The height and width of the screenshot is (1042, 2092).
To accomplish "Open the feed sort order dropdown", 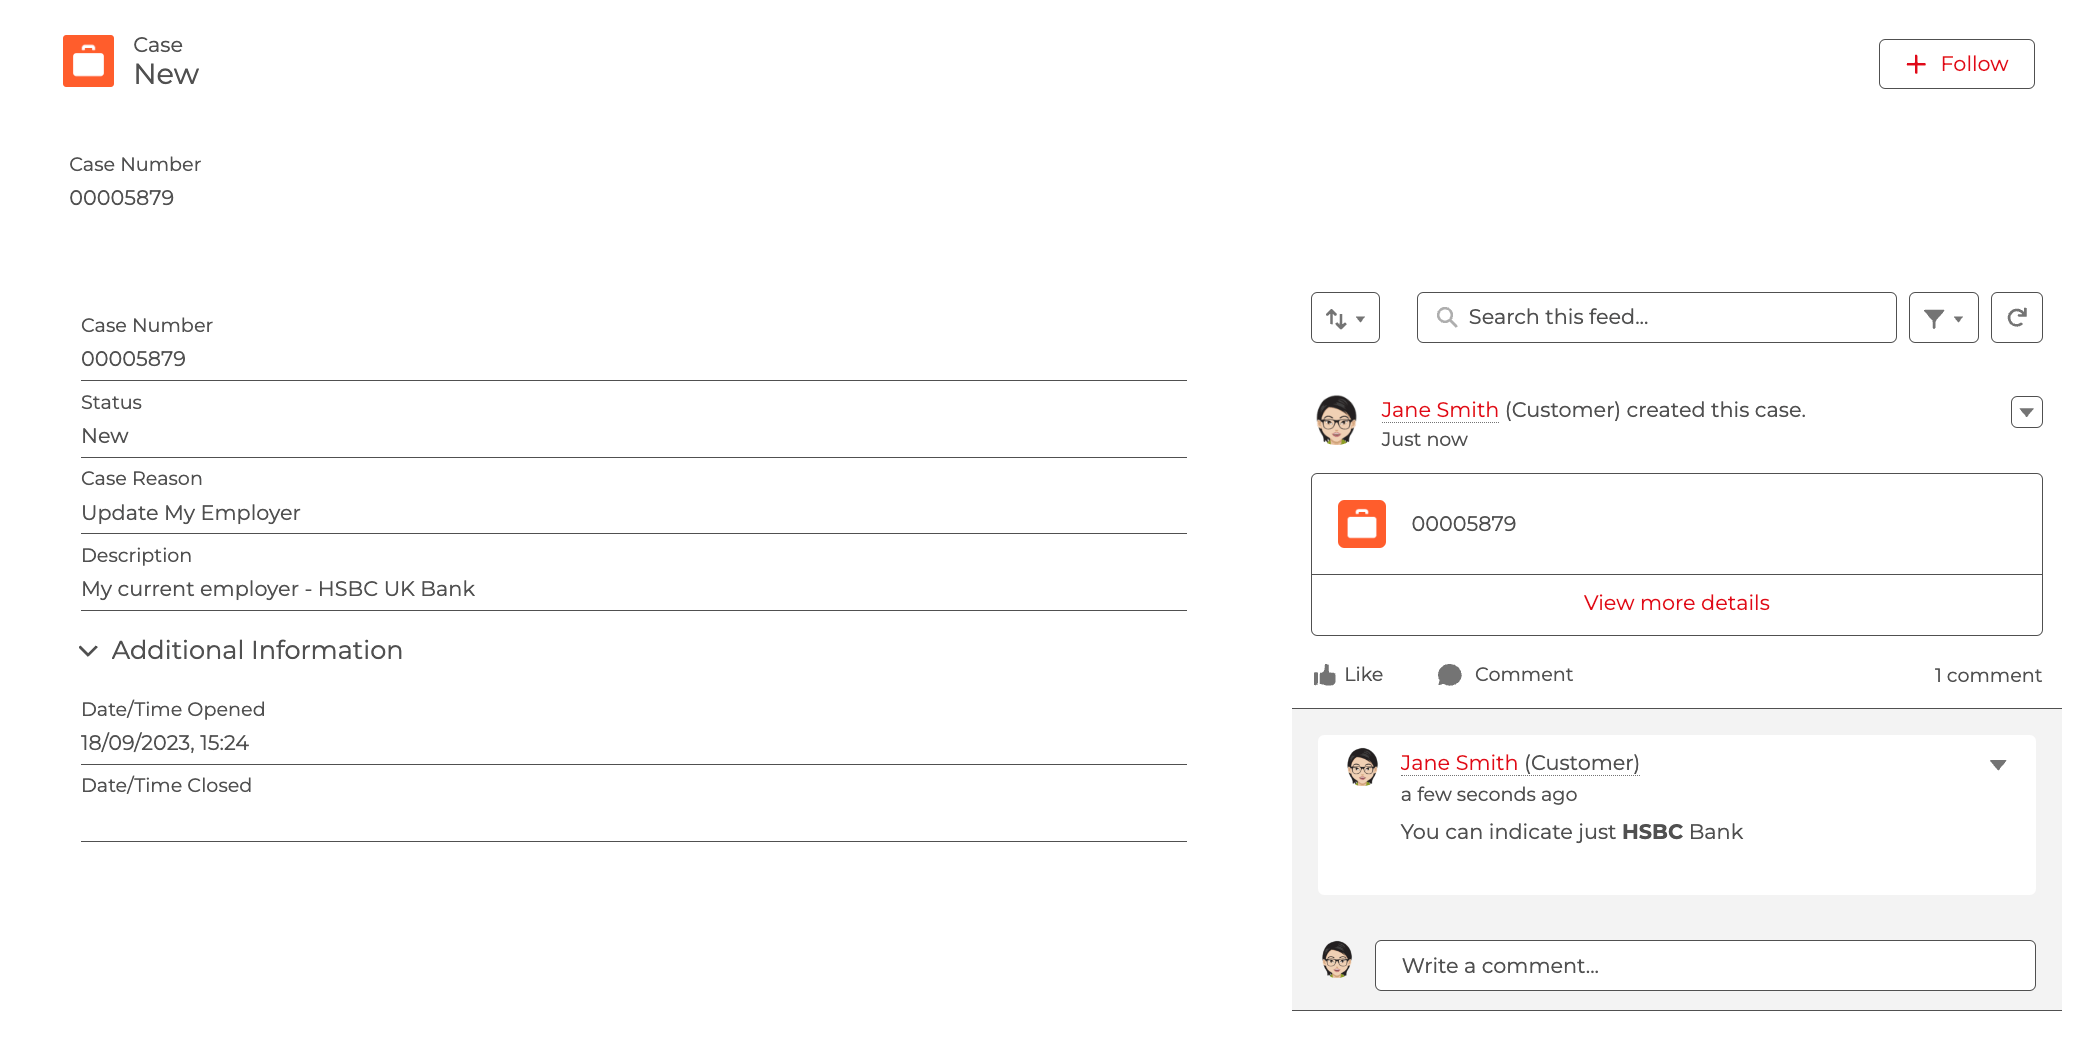I will (x=1345, y=318).
